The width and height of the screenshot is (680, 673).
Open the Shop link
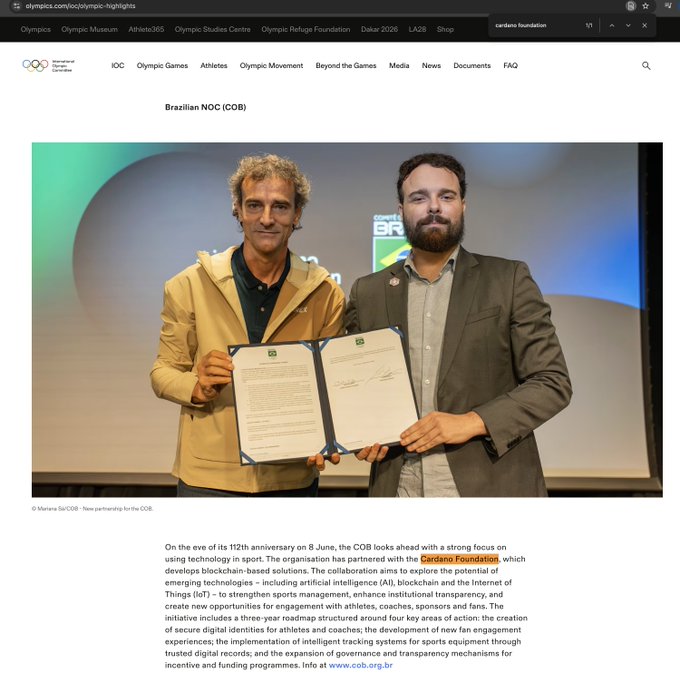(x=445, y=29)
